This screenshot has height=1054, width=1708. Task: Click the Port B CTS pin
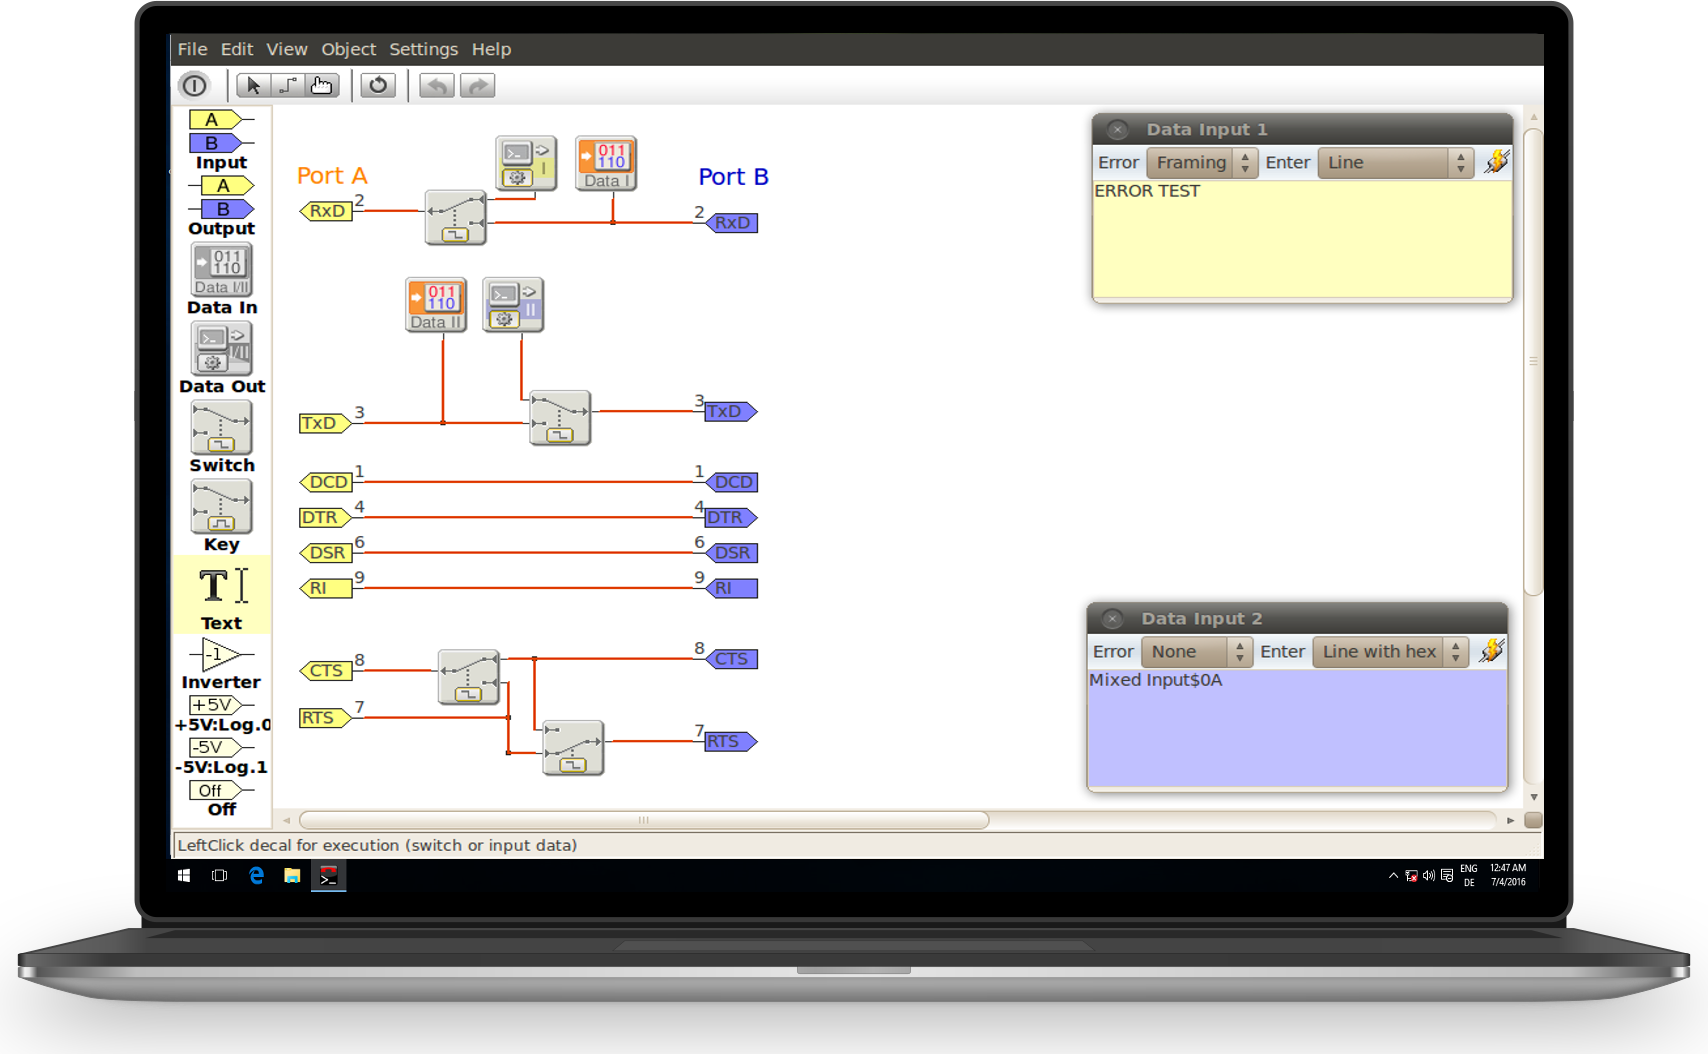[732, 659]
